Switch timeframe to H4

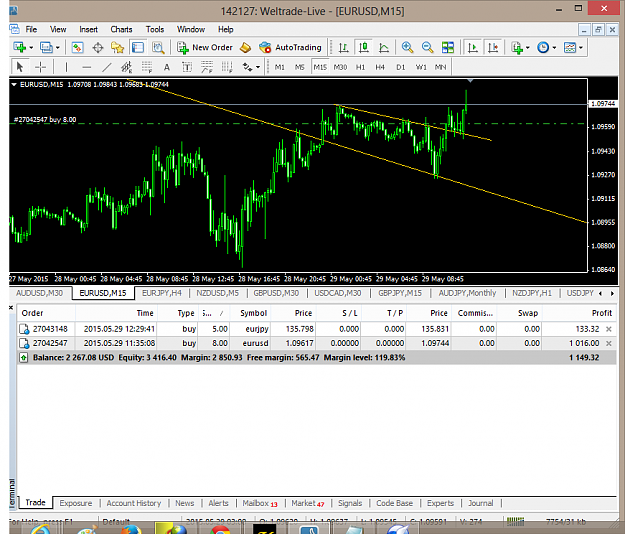(380, 67)
